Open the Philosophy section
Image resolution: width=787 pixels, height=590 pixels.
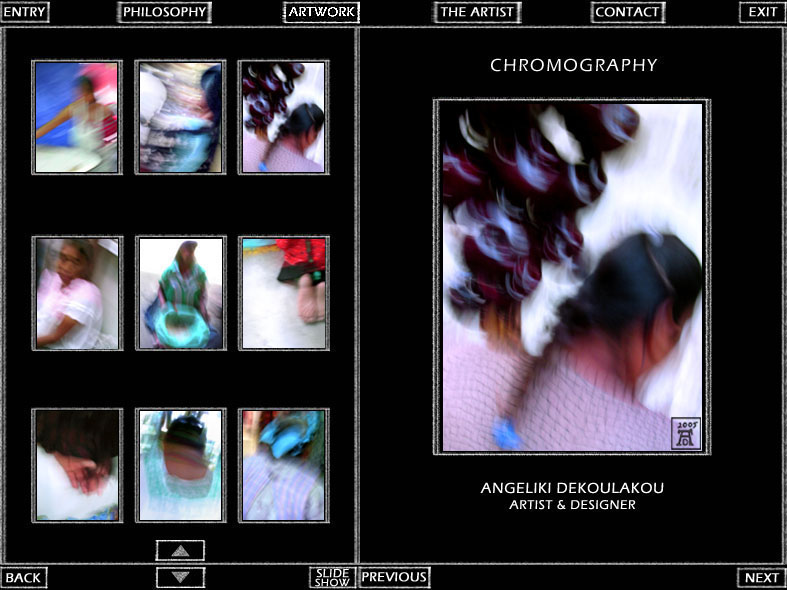coord(164,12)
